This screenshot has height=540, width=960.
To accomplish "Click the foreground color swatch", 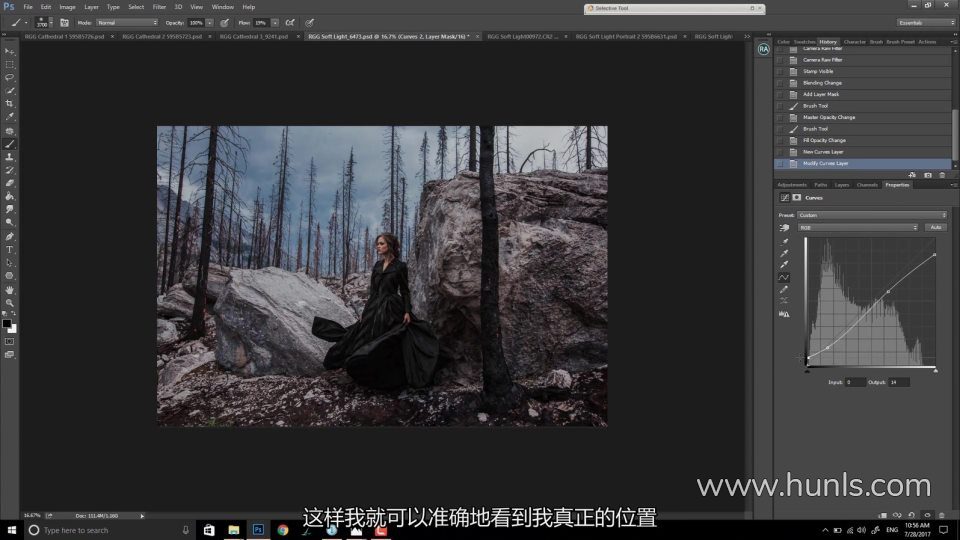I will [7, 323].
